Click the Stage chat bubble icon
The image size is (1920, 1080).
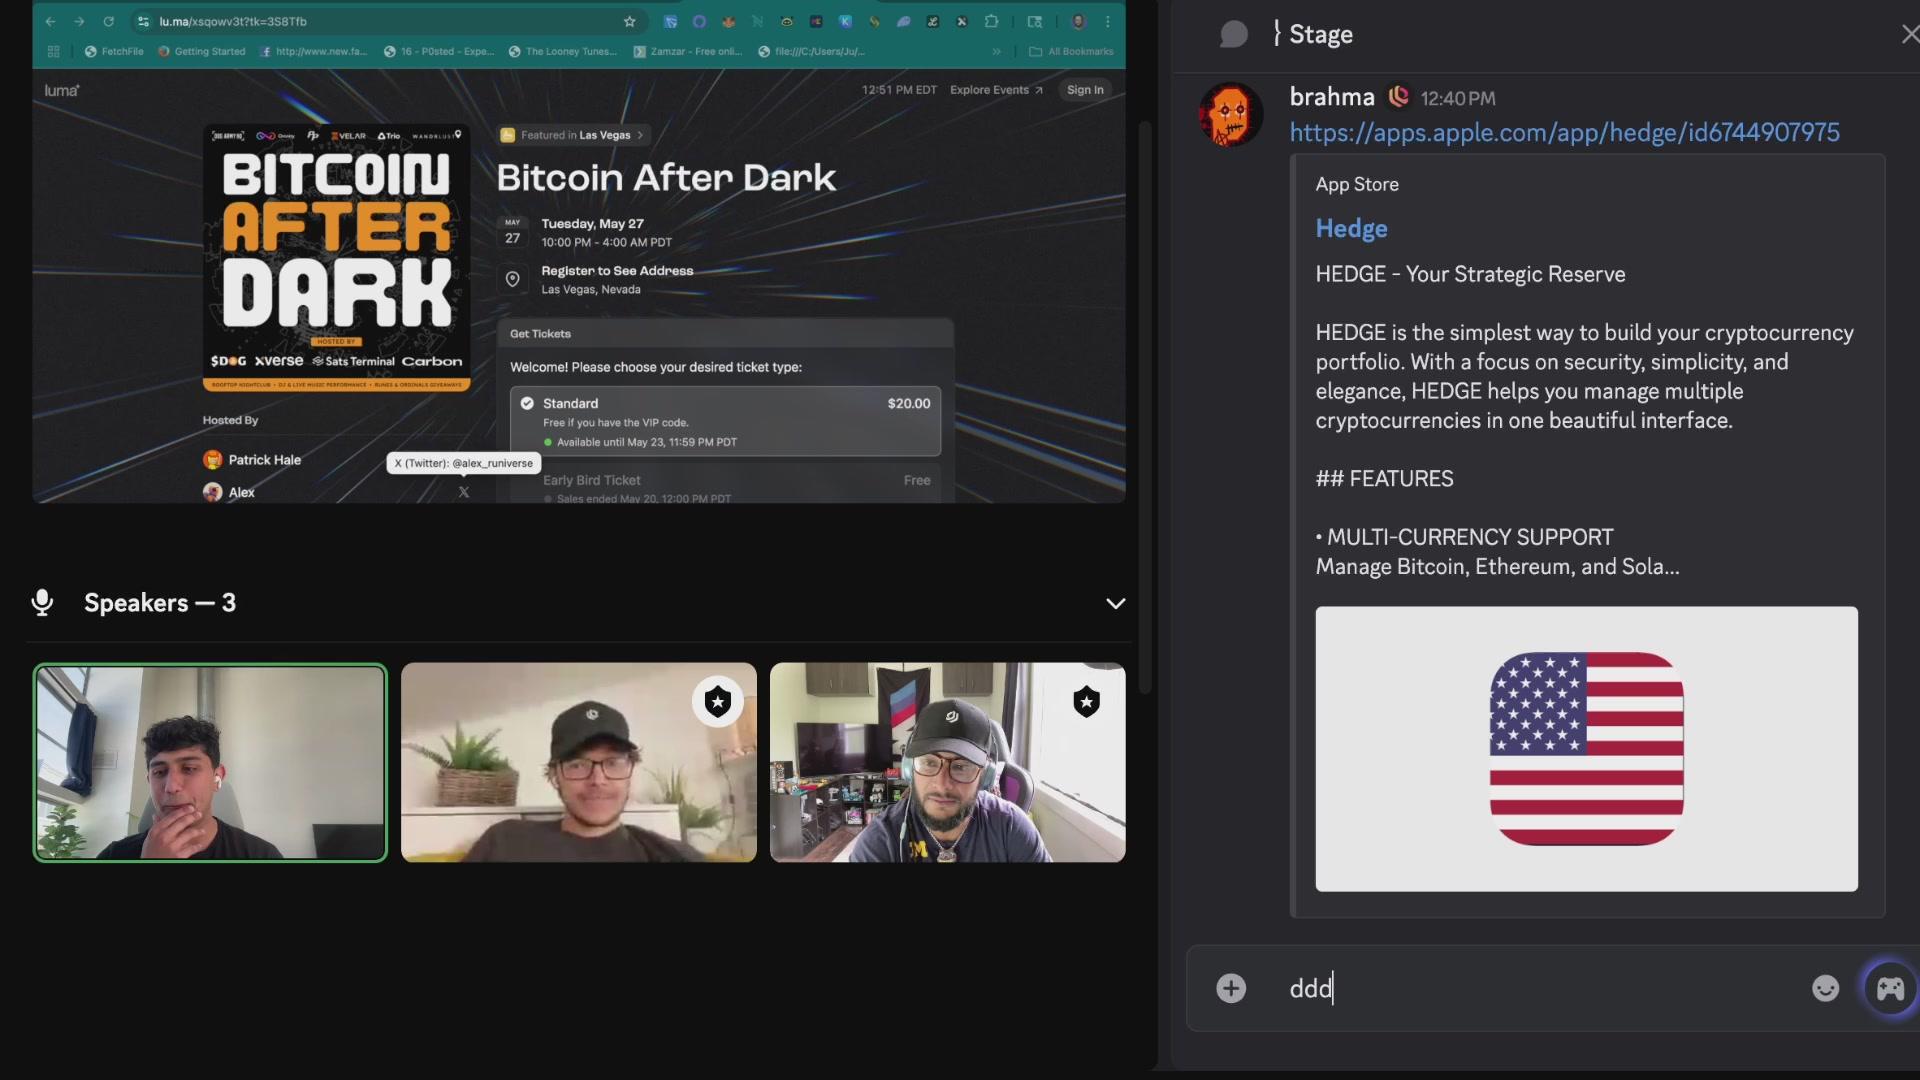(x=1234, y=34)
